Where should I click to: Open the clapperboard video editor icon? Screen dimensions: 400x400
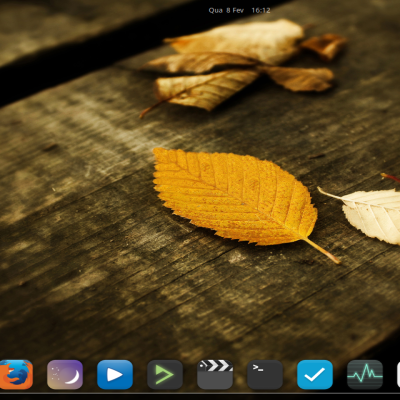pyautogui.click(x=215, y=375)
